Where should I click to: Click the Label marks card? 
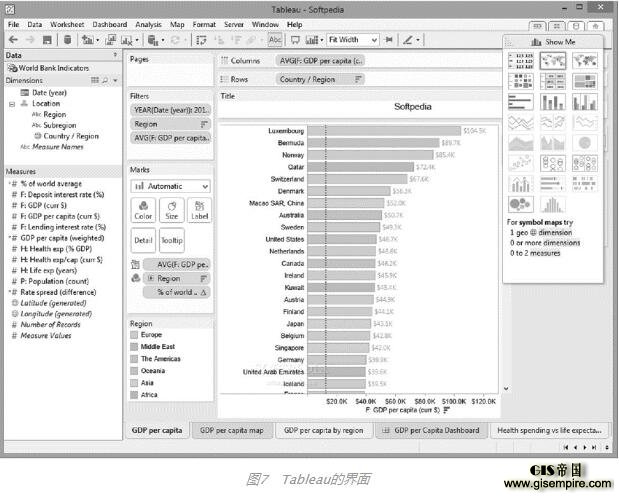pos(199,210)
